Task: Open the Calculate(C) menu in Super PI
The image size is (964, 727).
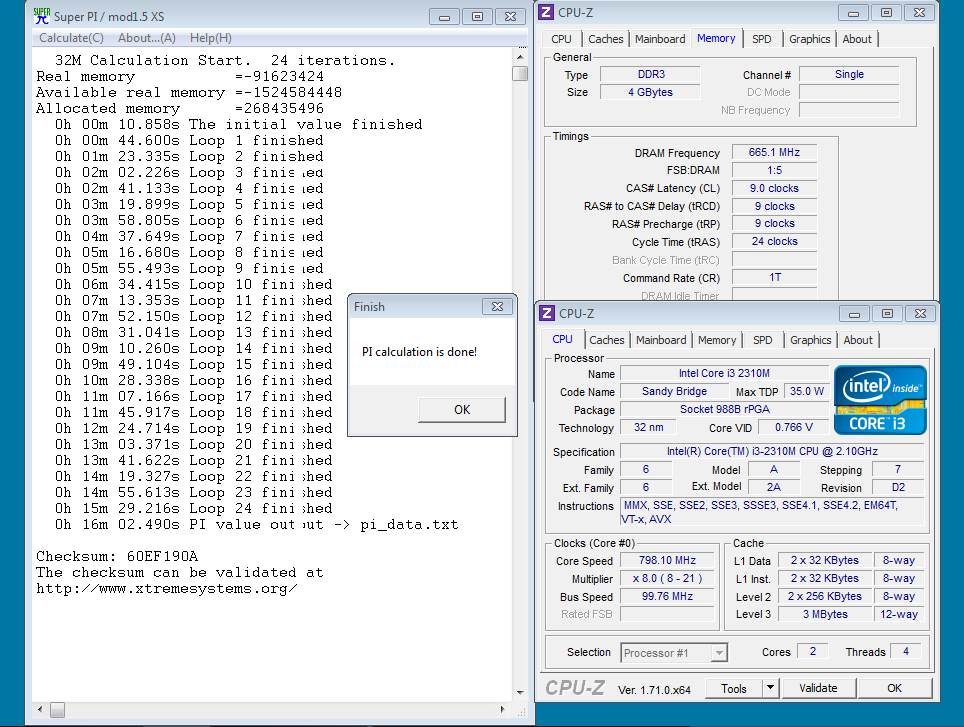Action: [71, 38]
